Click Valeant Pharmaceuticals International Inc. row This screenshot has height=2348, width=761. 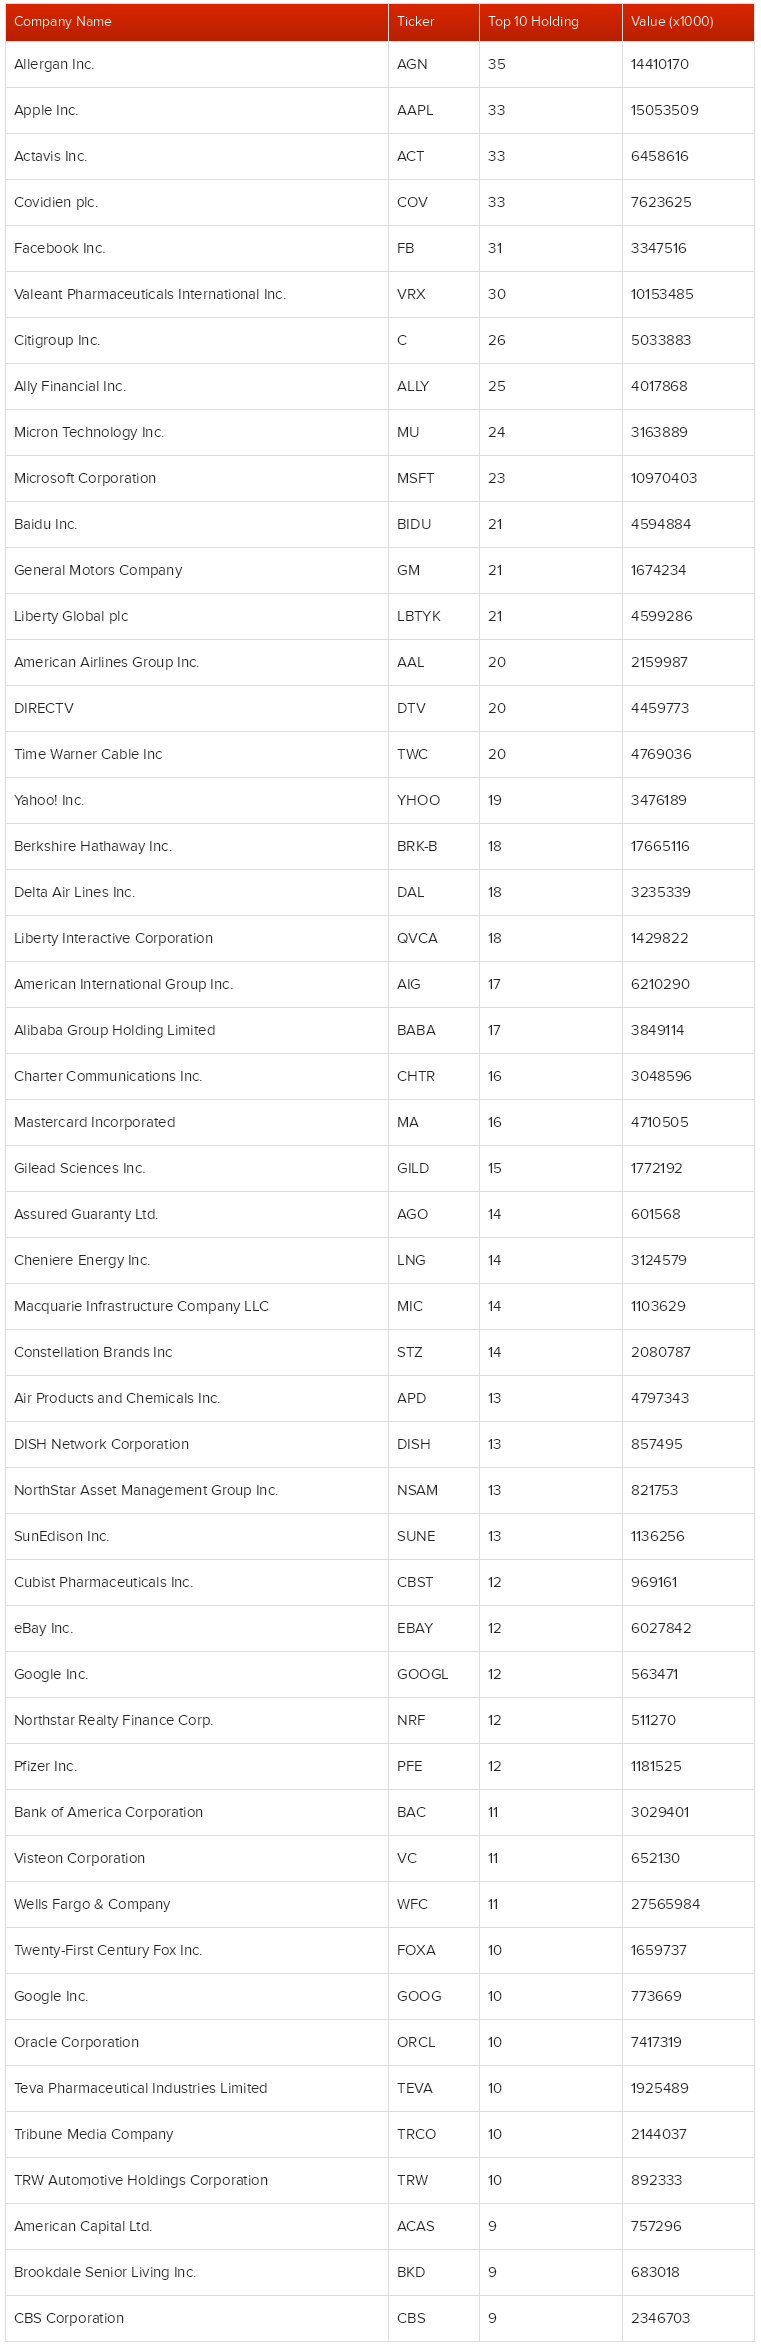click(x=380, y=294)
